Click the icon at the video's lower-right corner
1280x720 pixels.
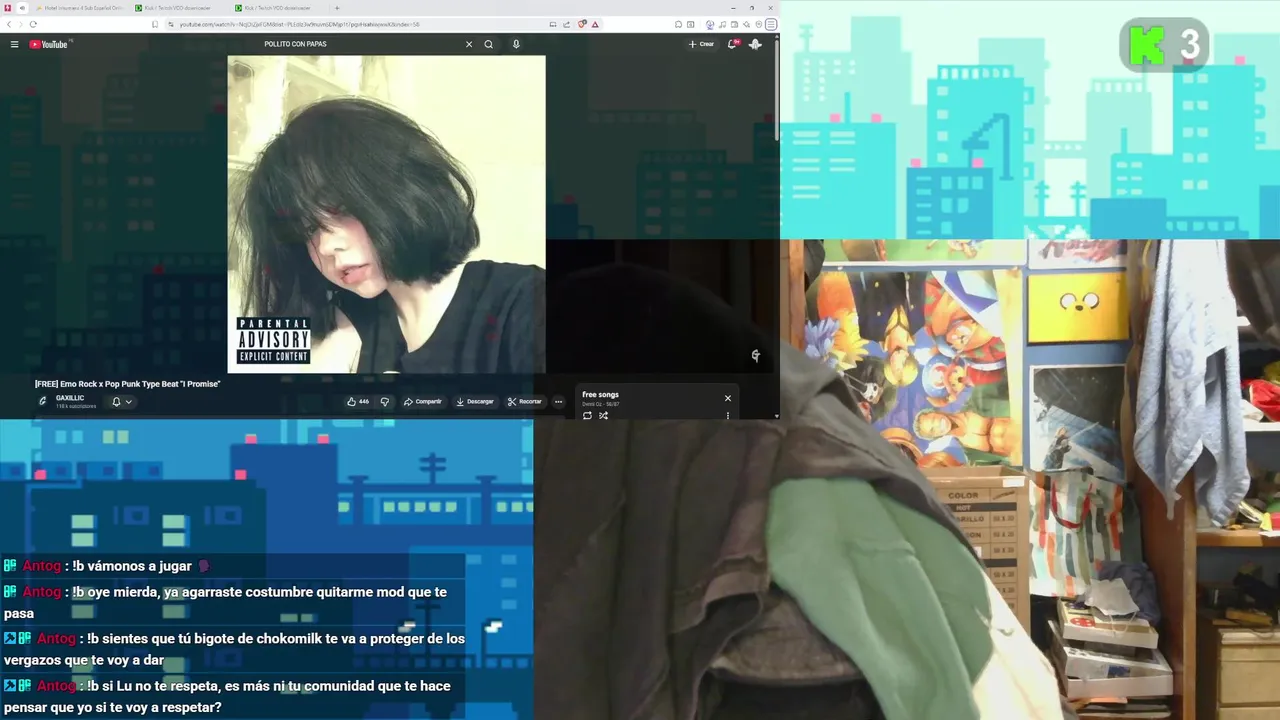756,355
